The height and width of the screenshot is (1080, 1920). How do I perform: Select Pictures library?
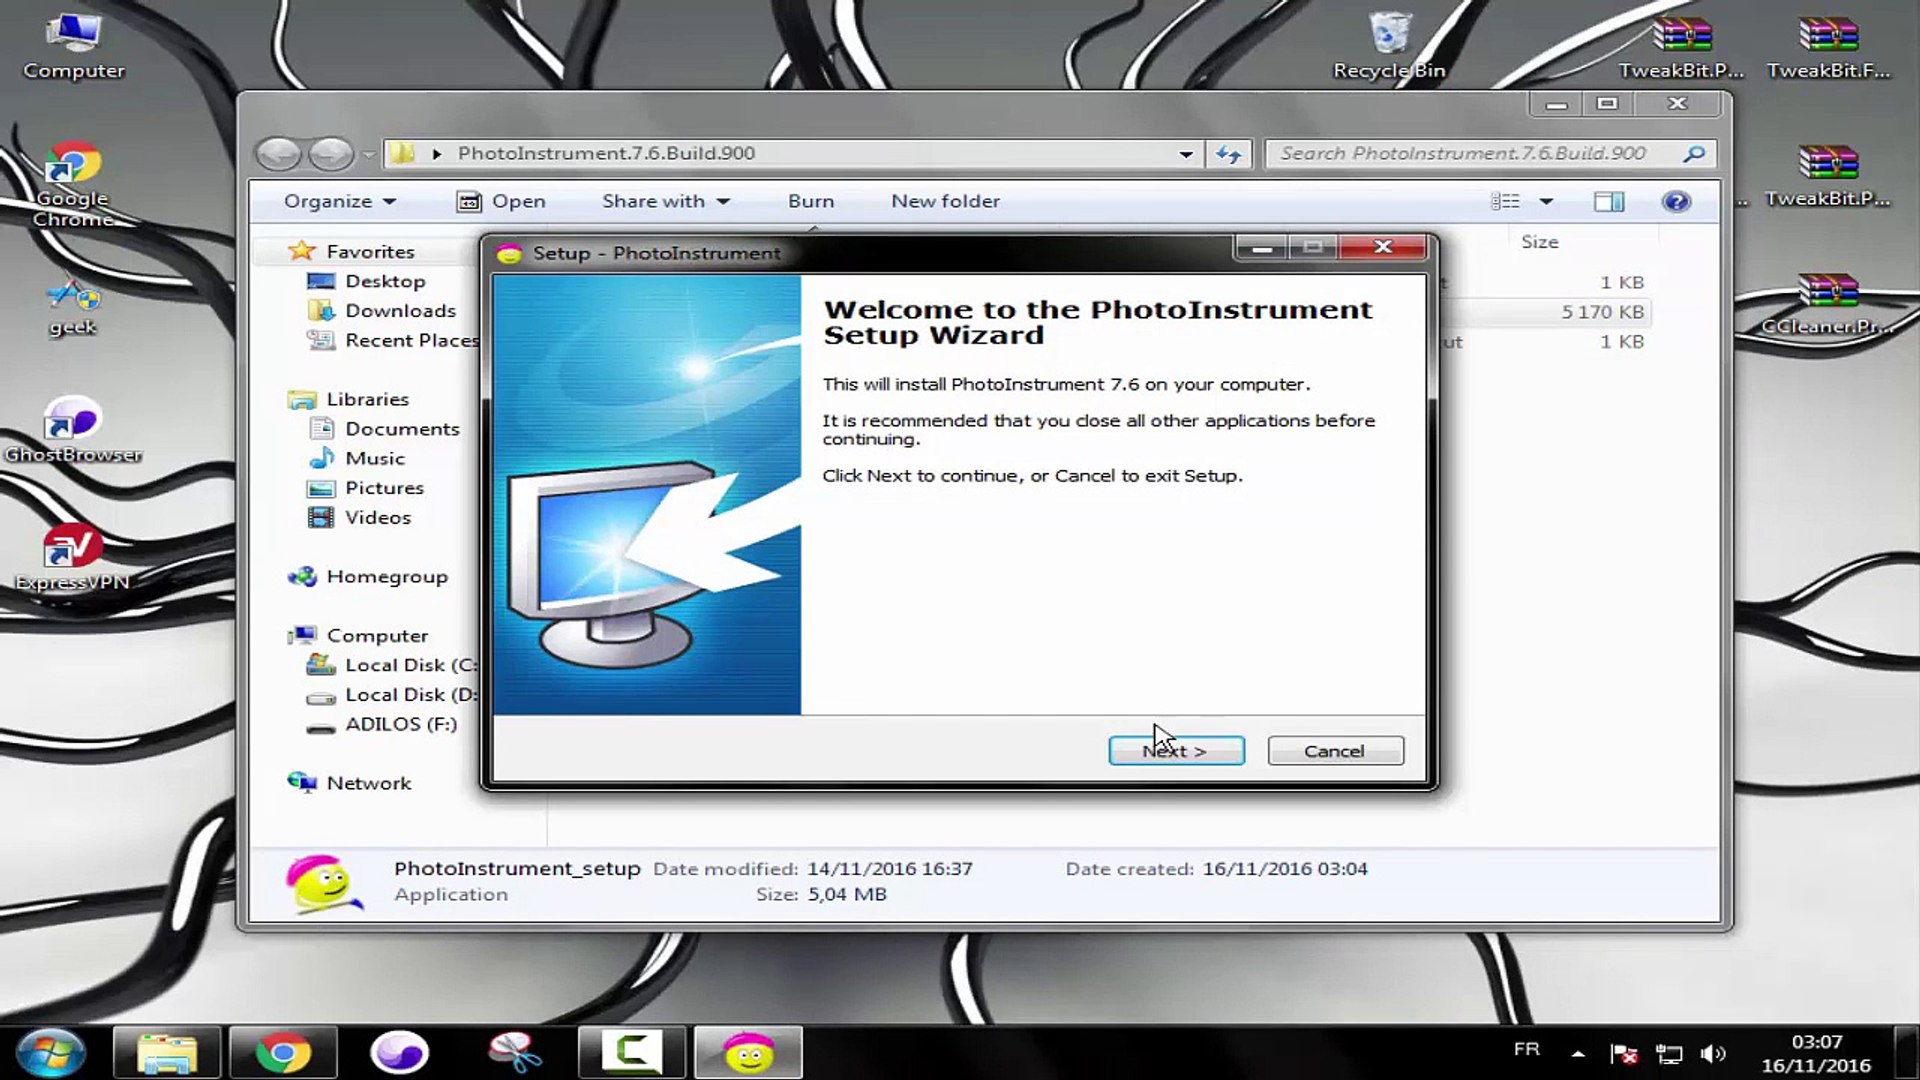click(384, 488)
